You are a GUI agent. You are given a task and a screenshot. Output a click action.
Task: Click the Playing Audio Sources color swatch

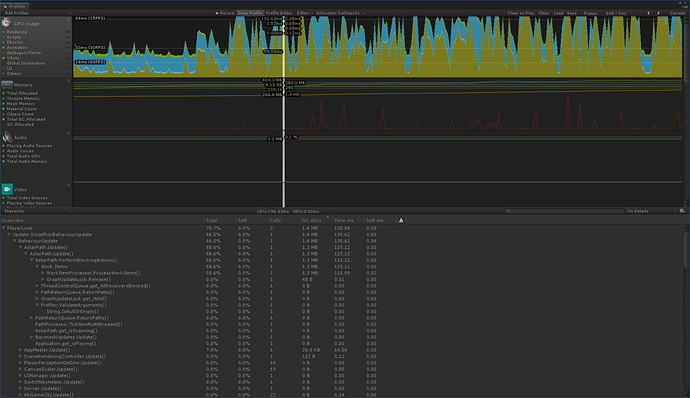(x=4, y=146)
